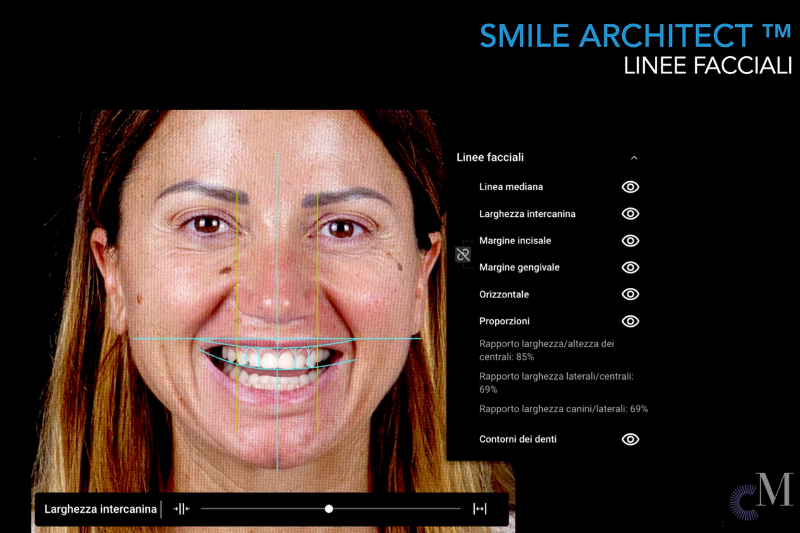Screen dimensions: 800x533
Task: Hide the Proporzioni overlay
Action: [630, 321]
